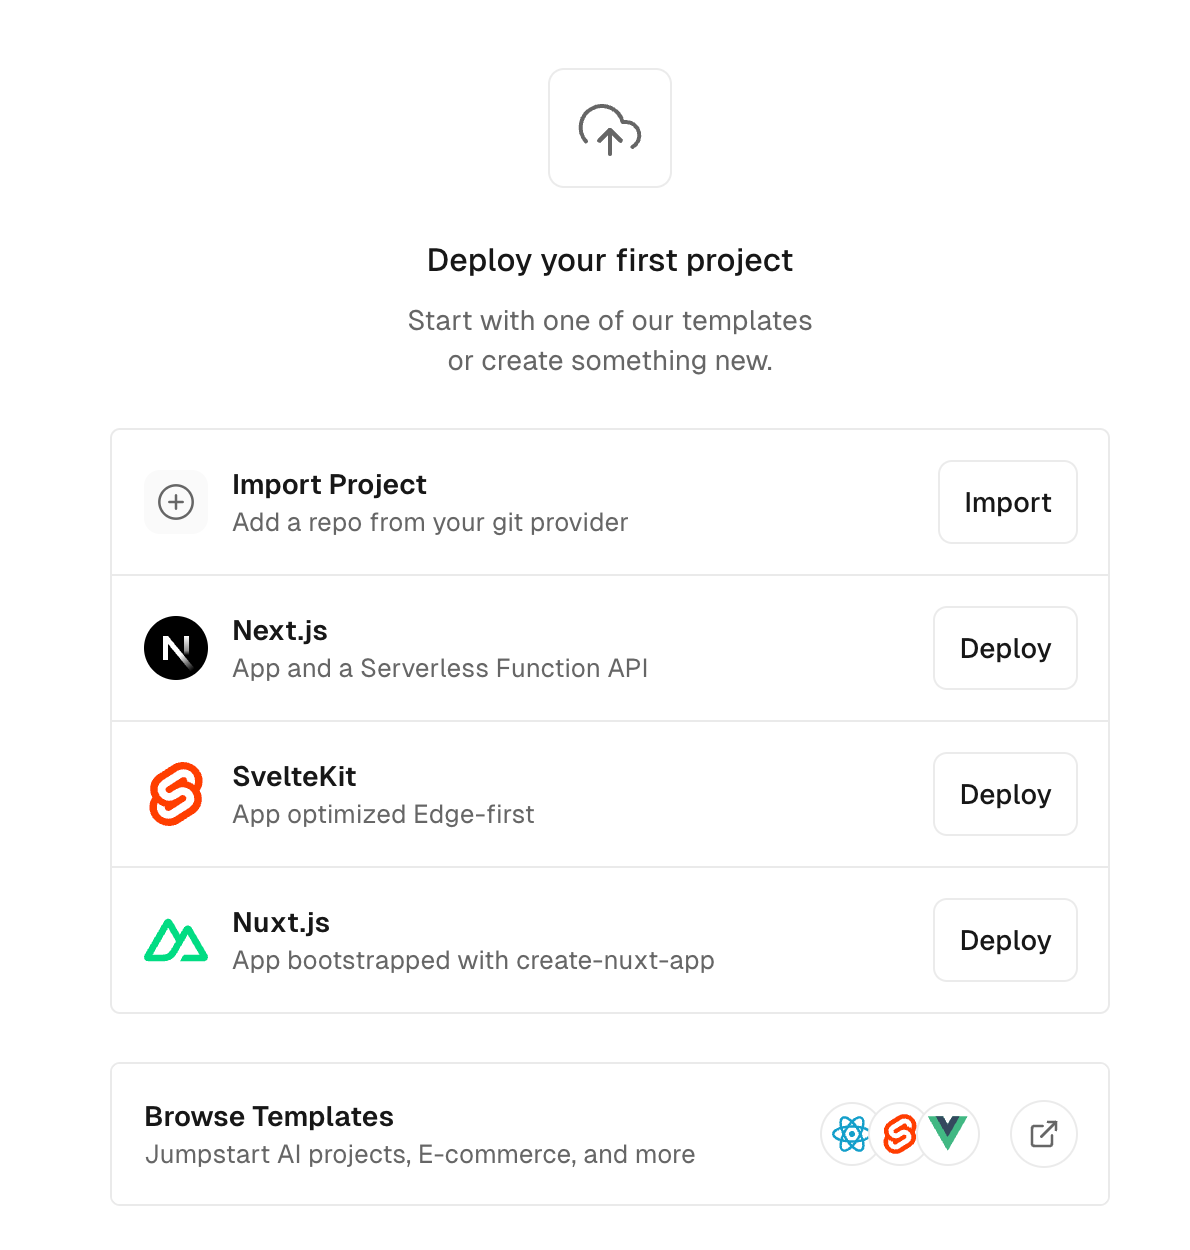This screenshot has width=1190, height=1250.
Task: Select the Next.js template title
Action: click(x=280, y=631)
